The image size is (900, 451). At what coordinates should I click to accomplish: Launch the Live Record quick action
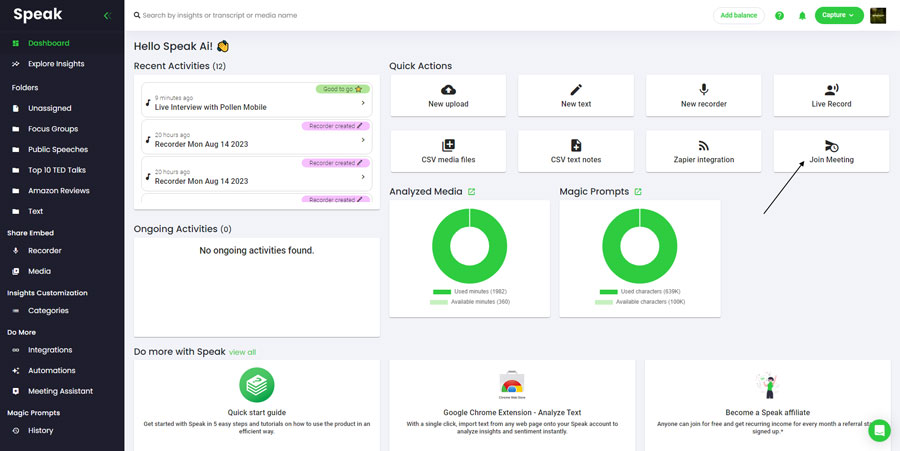[x=831, y=90]
